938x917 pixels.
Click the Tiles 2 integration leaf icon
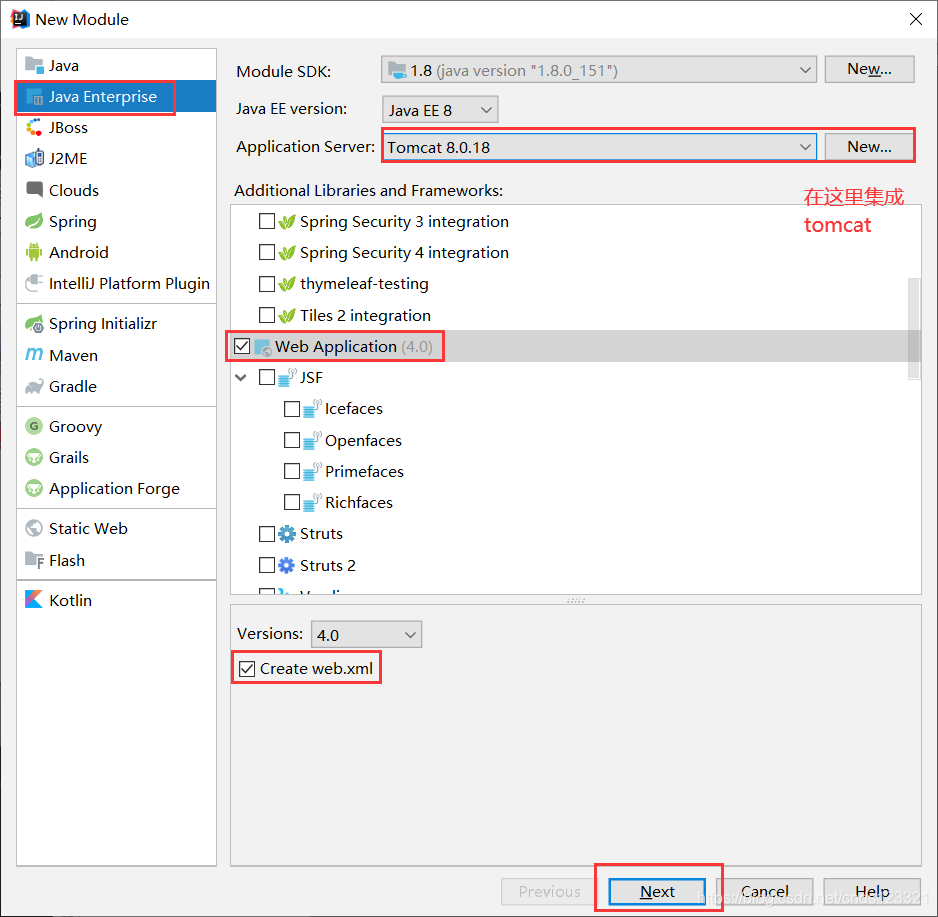click(287, 315)
